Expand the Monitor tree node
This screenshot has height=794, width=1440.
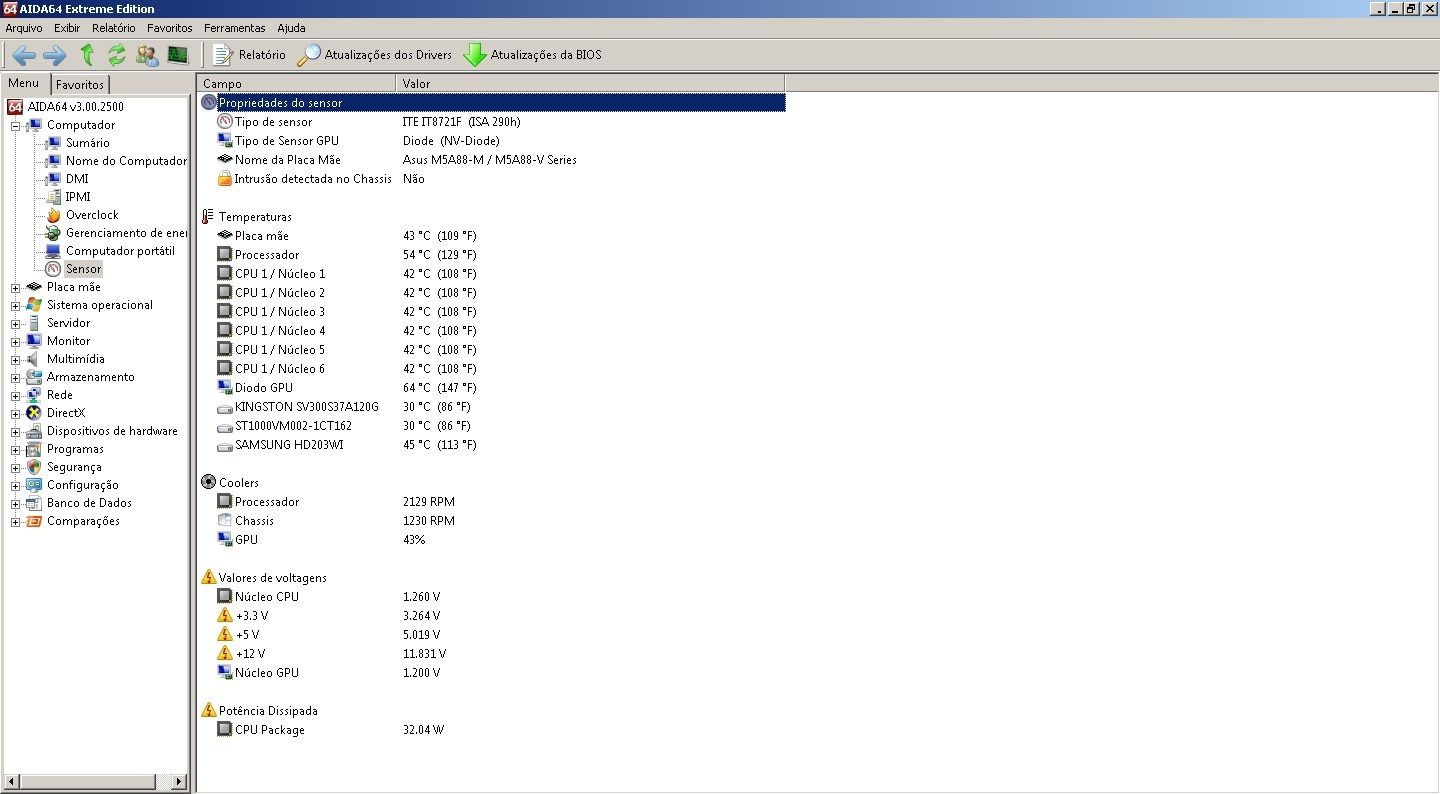point(16,342)
